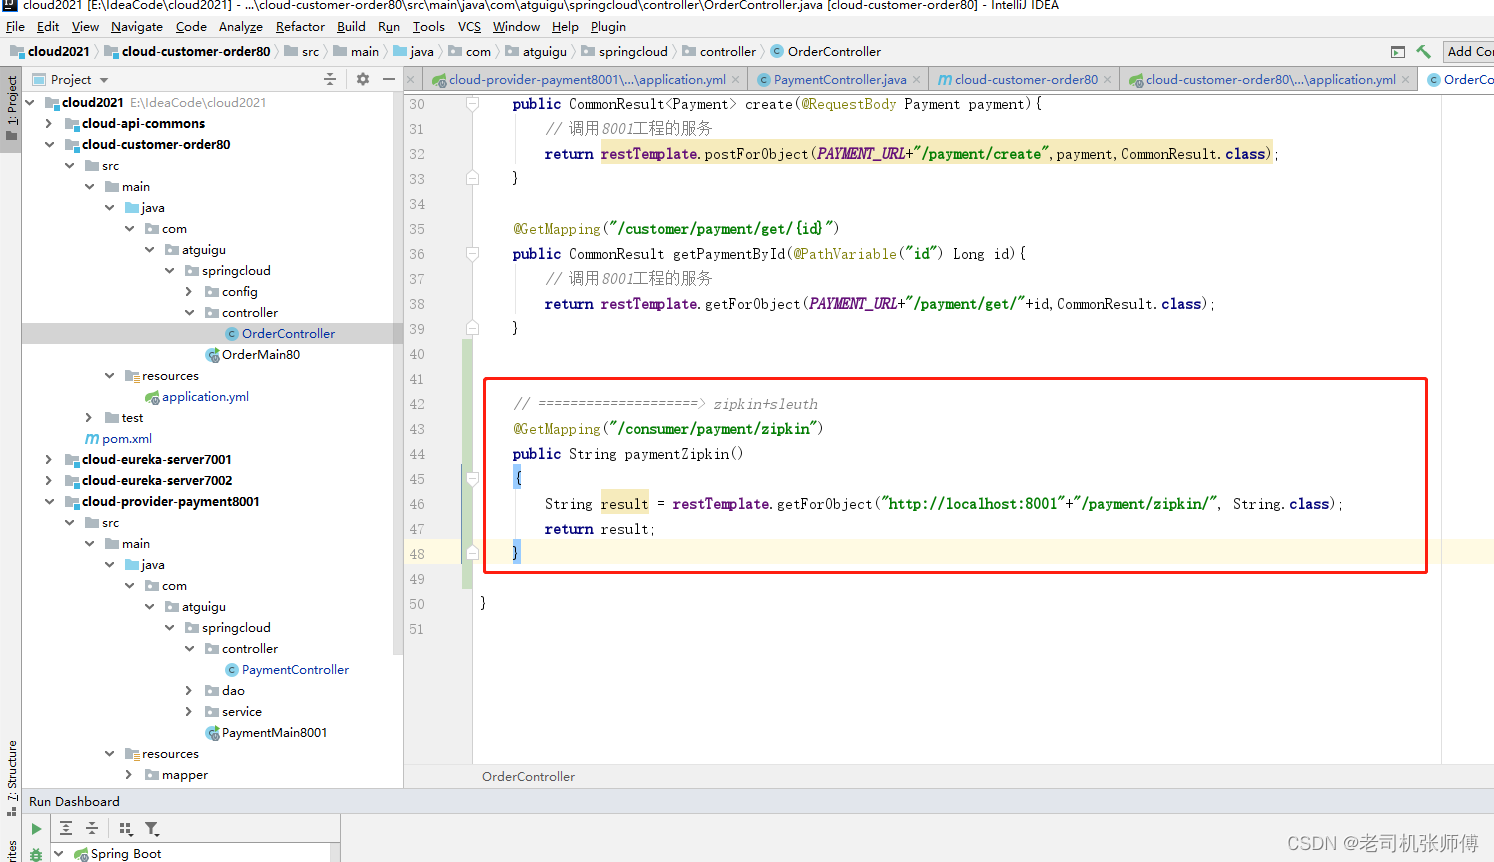Switch to cloud-customer-order80 application.yml tab
1494x862 pixels.
click(x=1270, y=79)
